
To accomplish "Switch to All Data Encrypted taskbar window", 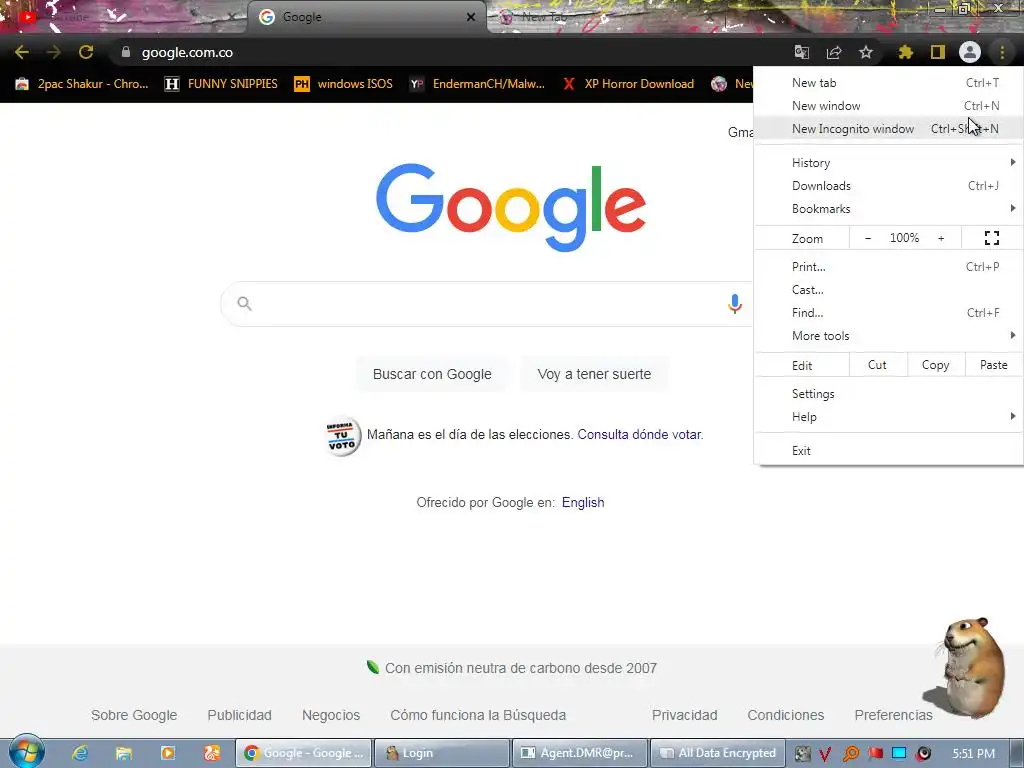I will tap(718, 753).
